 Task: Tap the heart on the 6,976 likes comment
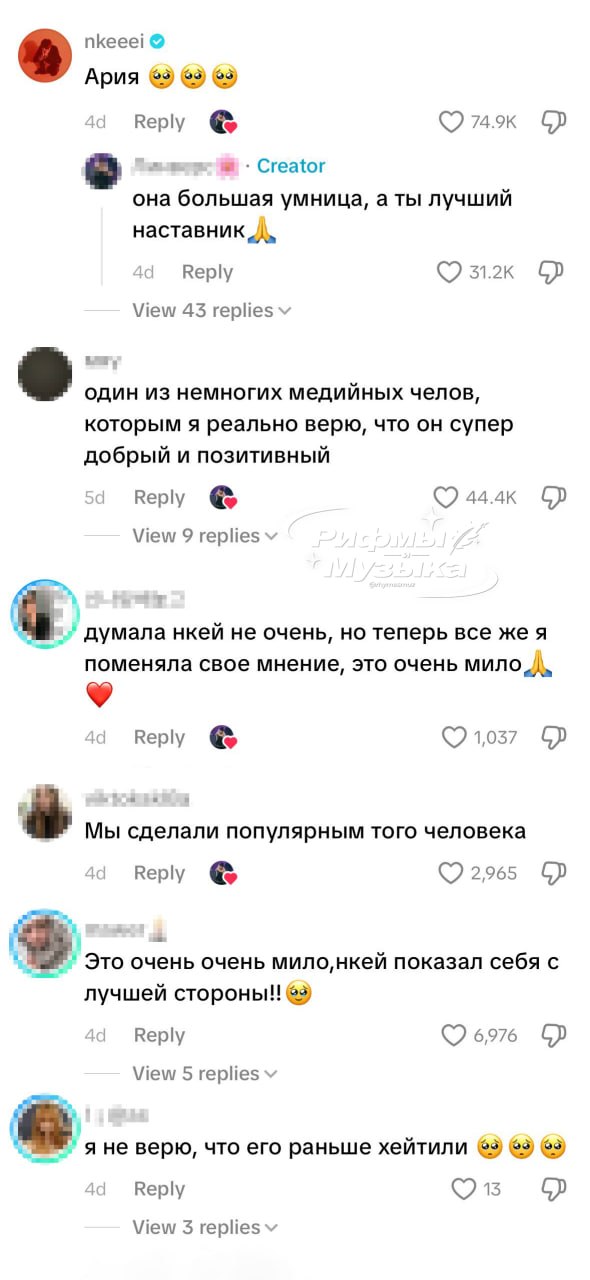(454, 1035)
